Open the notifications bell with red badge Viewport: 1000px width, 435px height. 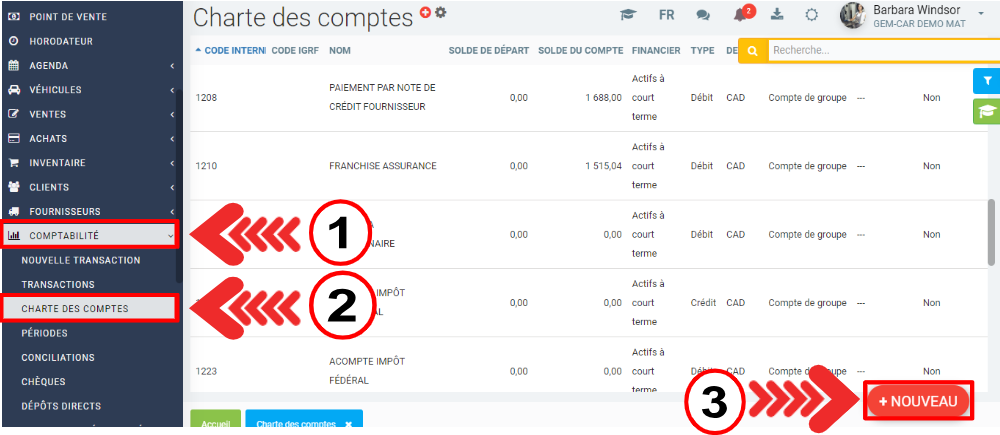(741, 15)
